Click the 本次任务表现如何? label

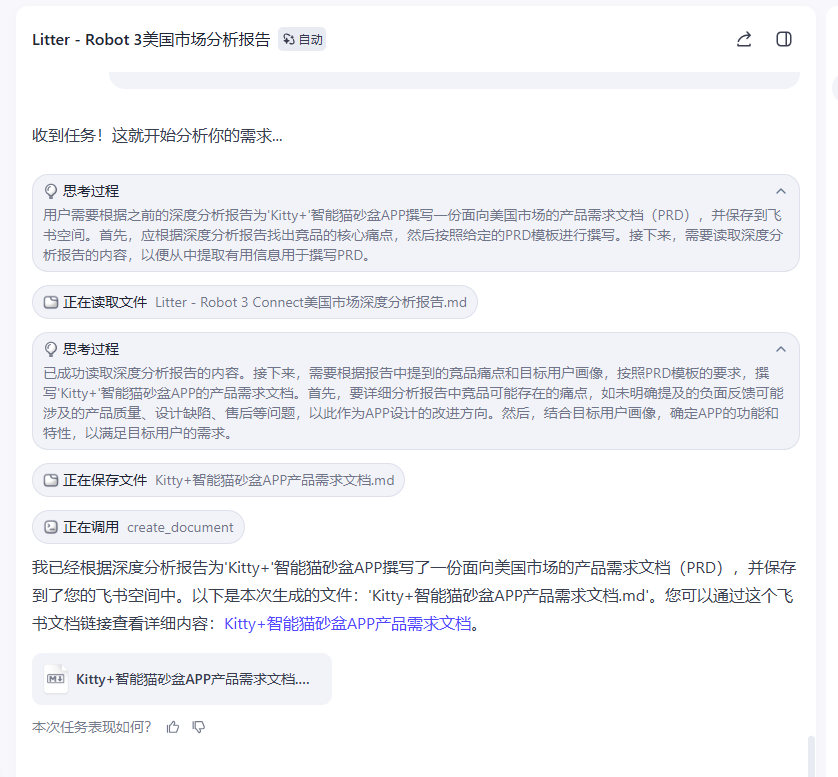tap(91, 727)
